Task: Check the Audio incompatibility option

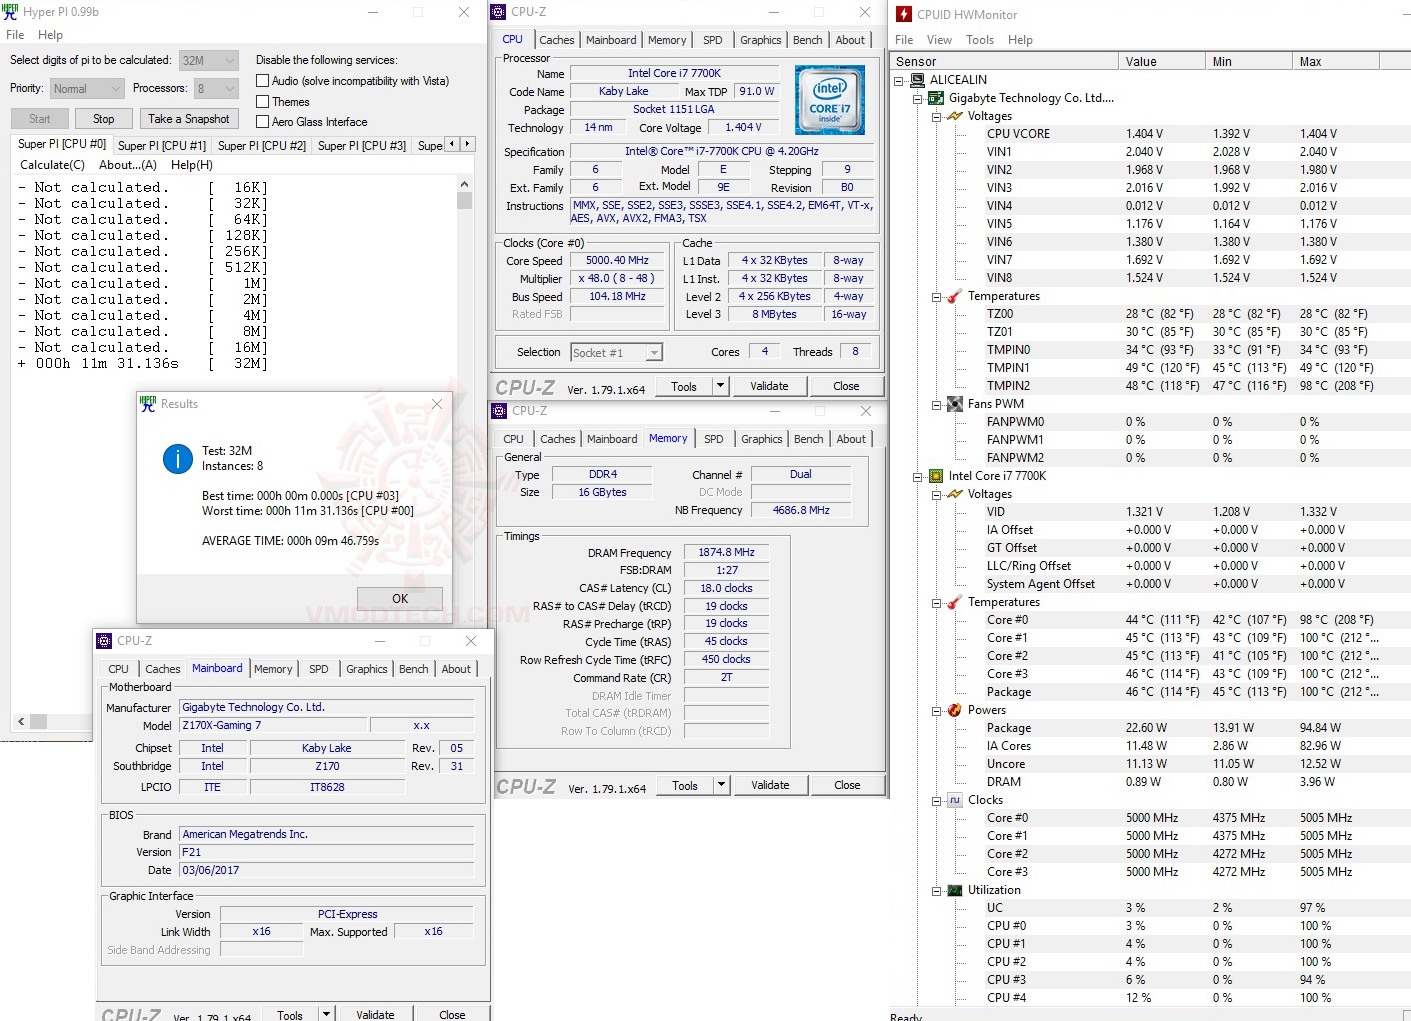Action: 262,80
